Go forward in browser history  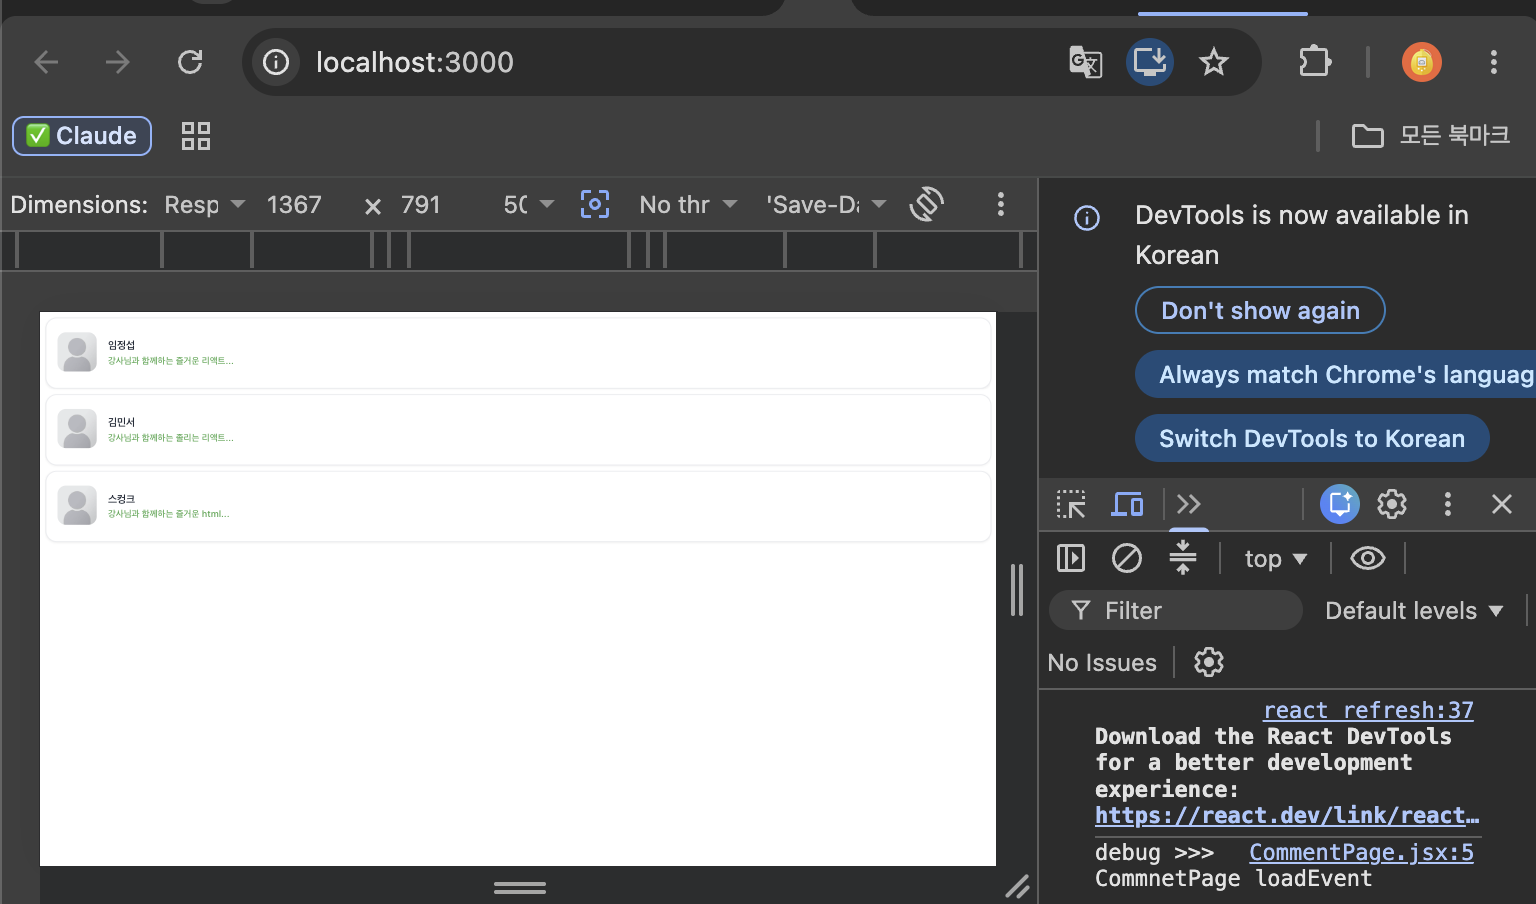(118, 62)
